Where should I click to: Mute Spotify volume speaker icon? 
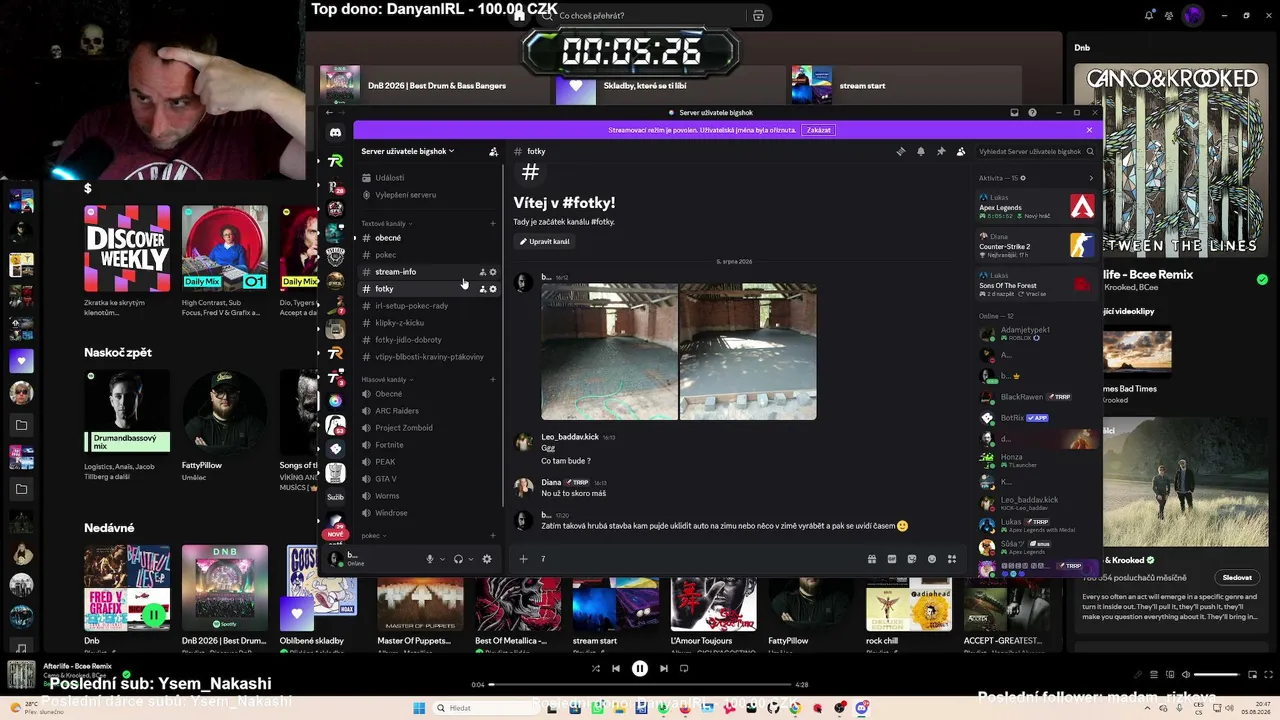coord(1186,675)
